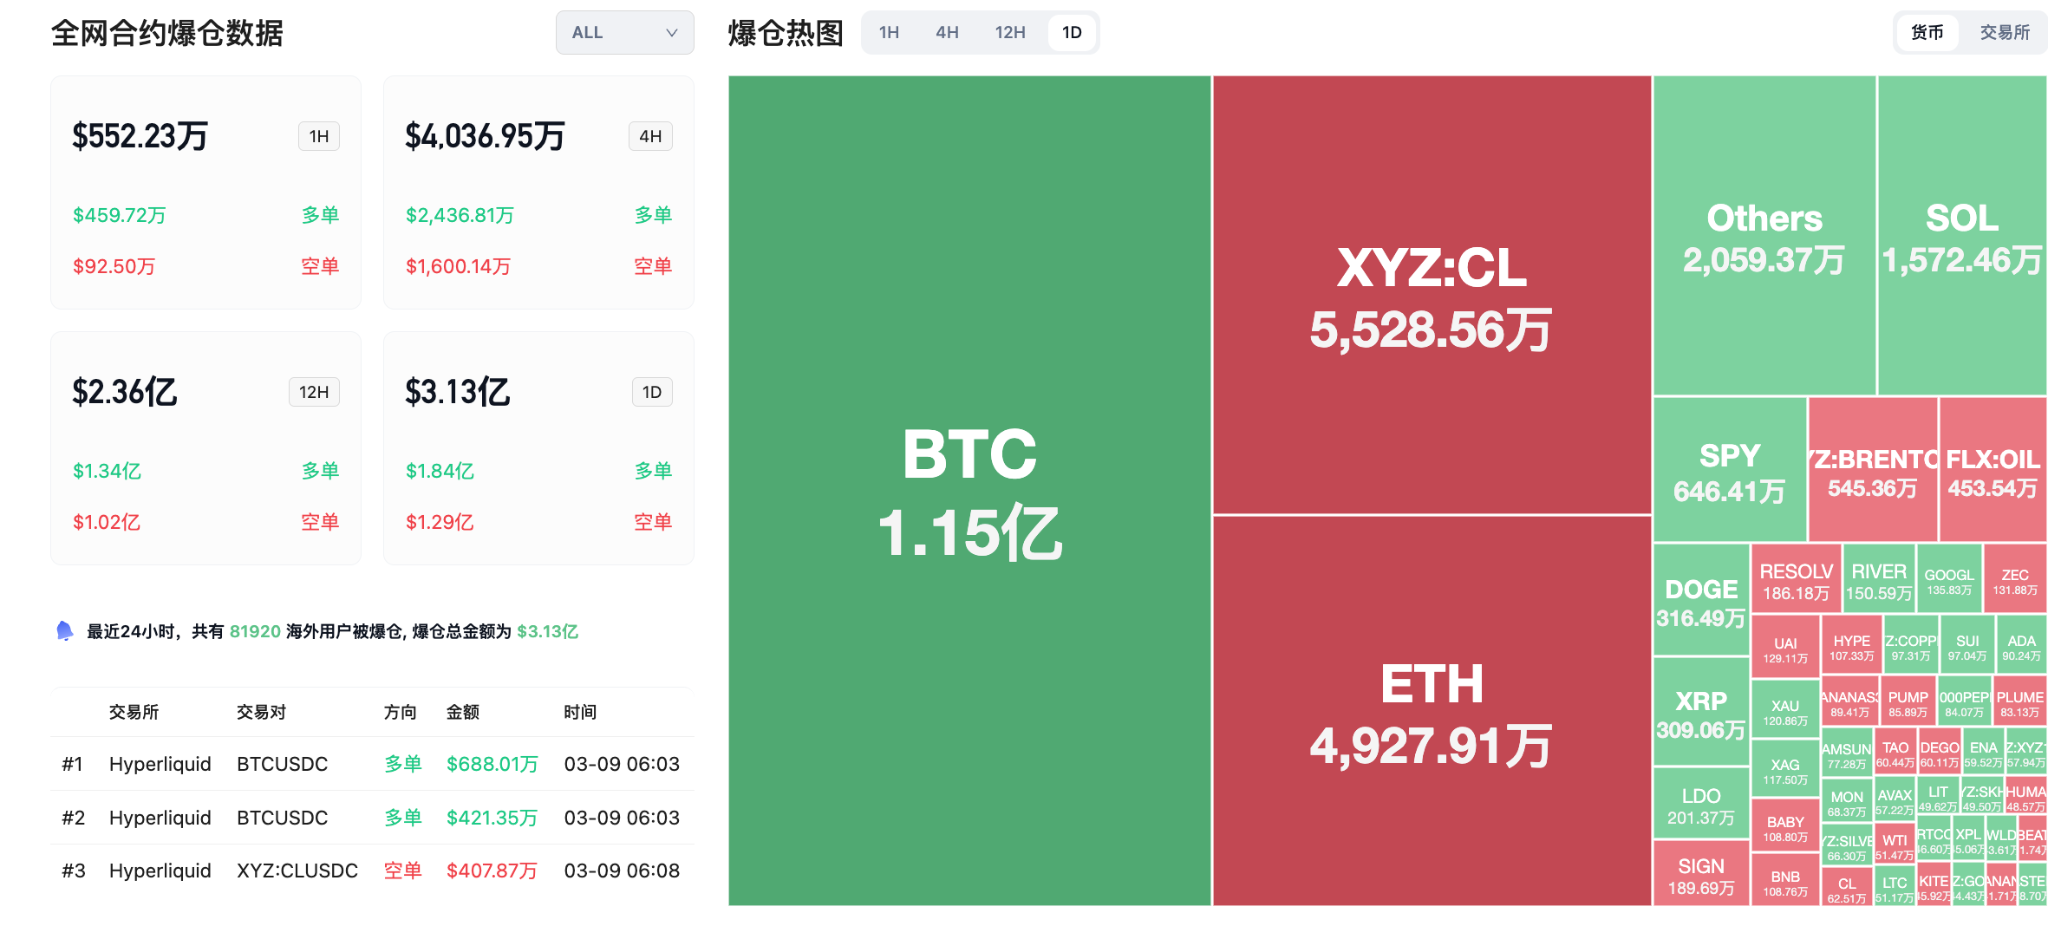Switch heatmap to 12H timeframe

1010,33
